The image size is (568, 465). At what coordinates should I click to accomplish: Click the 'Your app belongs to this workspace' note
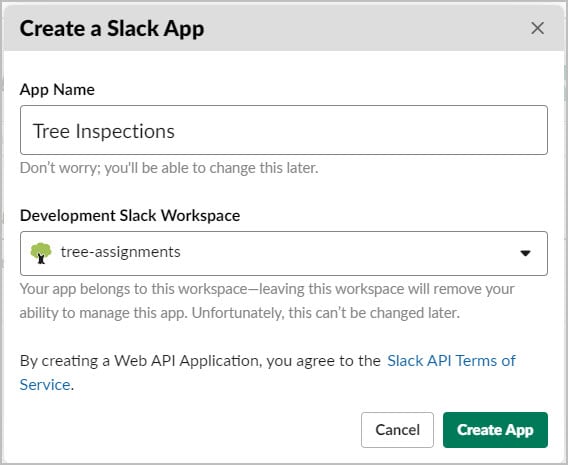267,301
